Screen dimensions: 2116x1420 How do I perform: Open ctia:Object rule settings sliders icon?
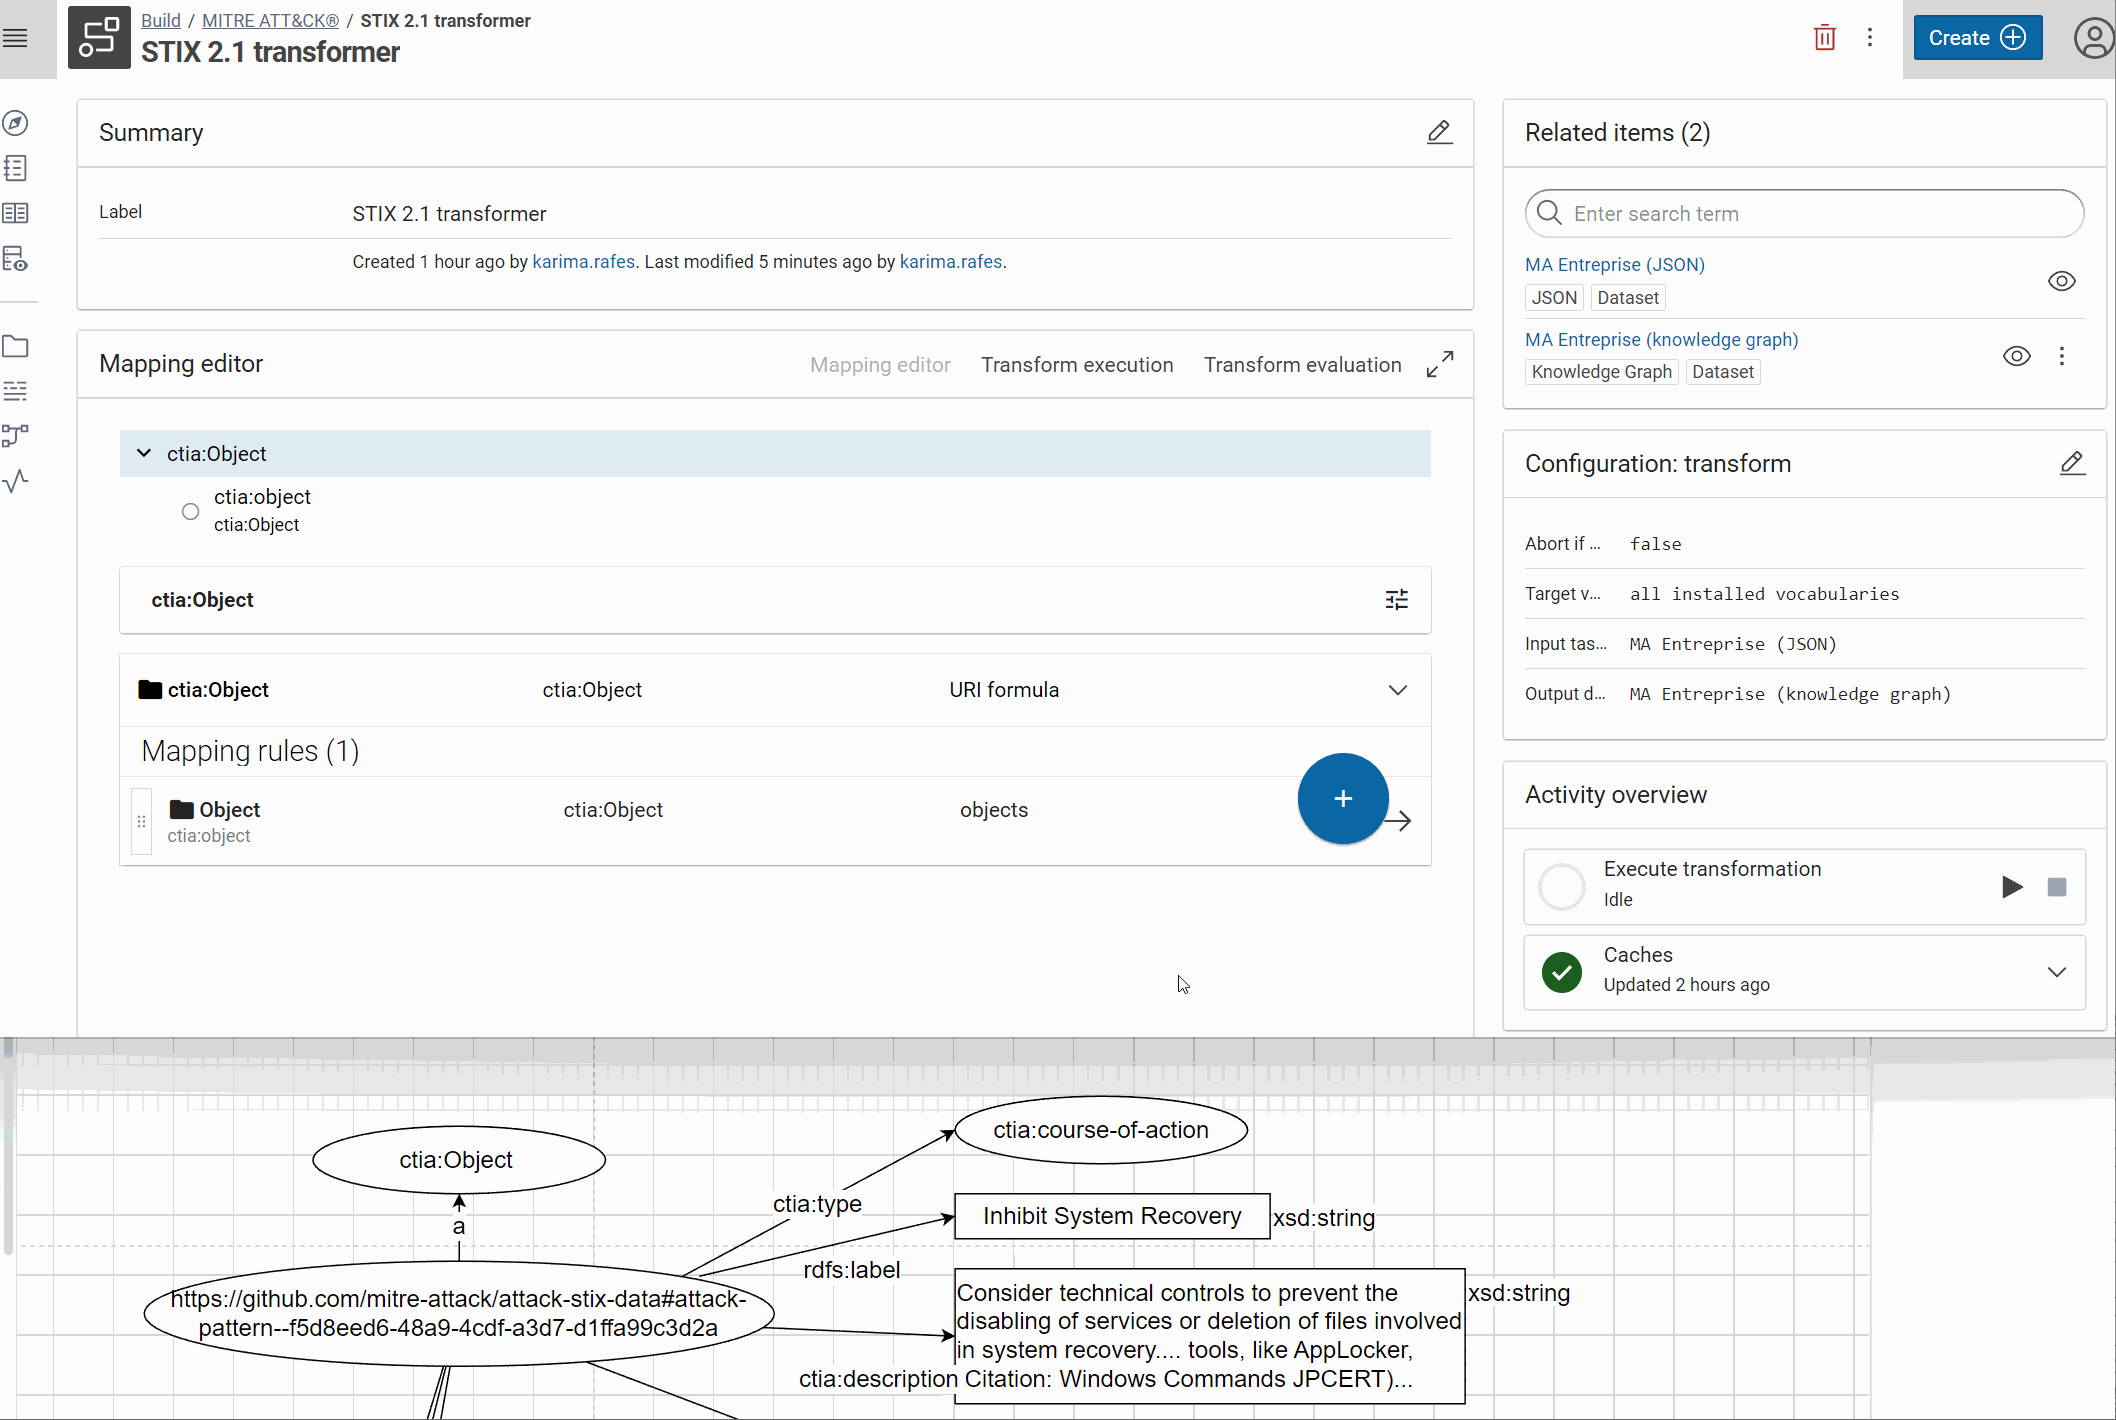click(1396, 599)
